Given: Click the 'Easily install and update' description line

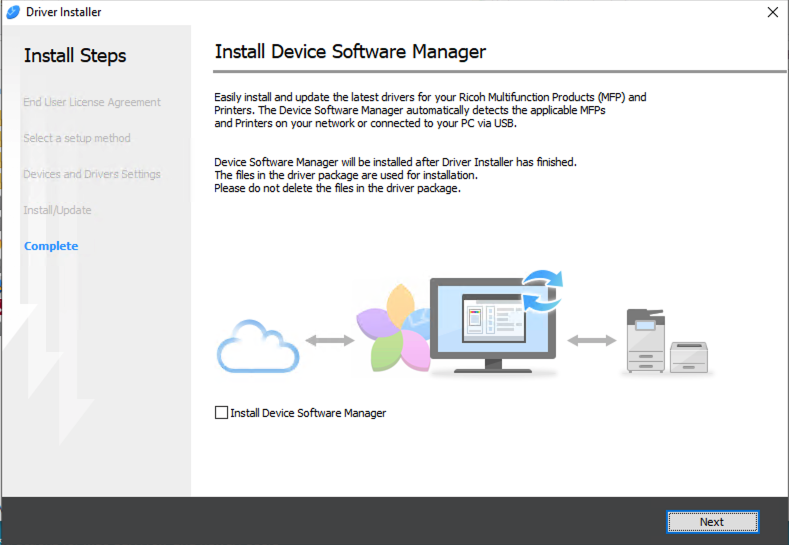Looking at the screenshot, I should point(430,97).
